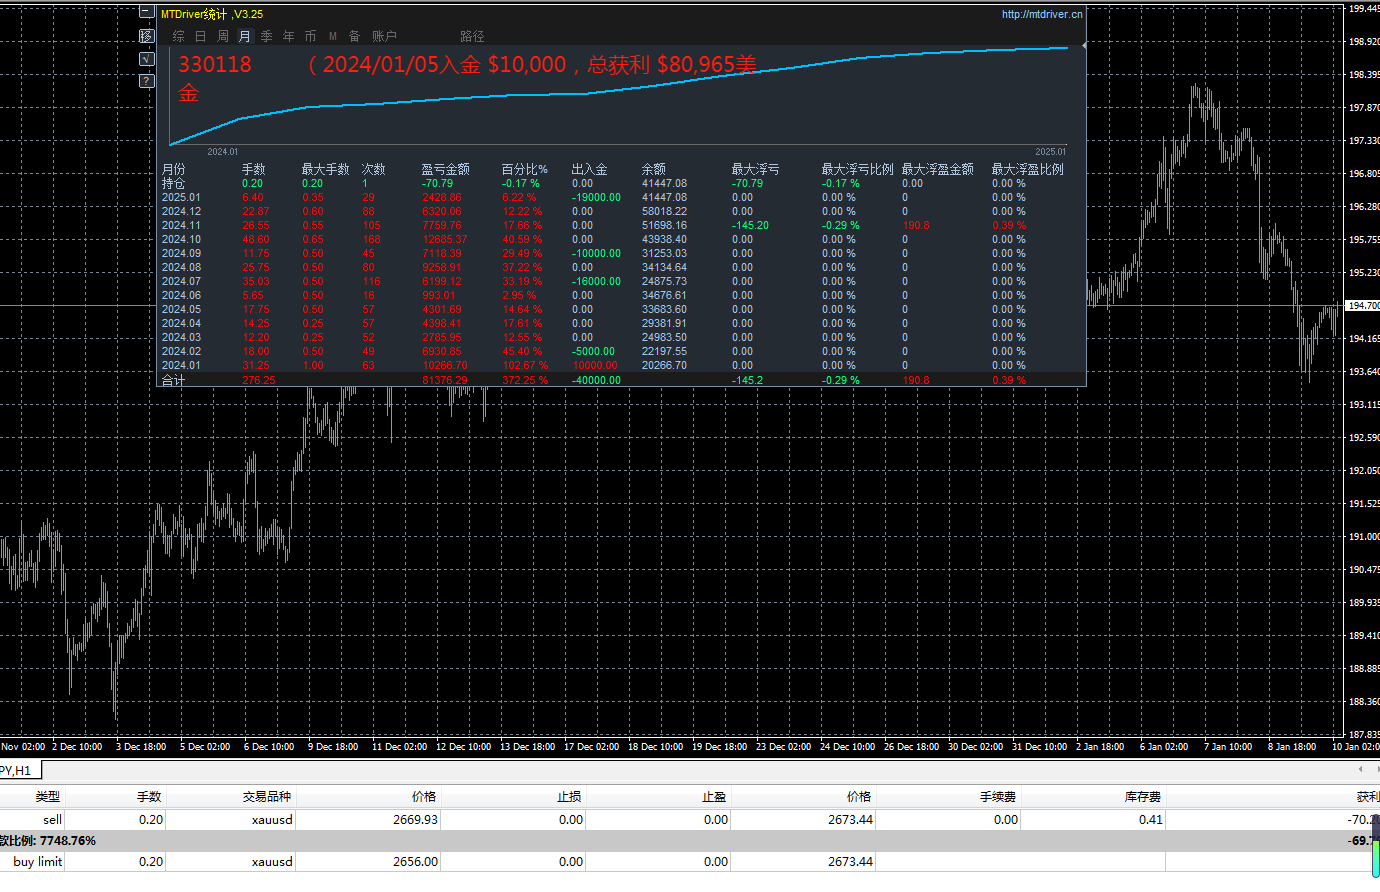Switch to the 季 quarterly tab
Image resolution: width=1380 pixels, height=892 pixels.
pyautogui.click(x=267, y=36)
